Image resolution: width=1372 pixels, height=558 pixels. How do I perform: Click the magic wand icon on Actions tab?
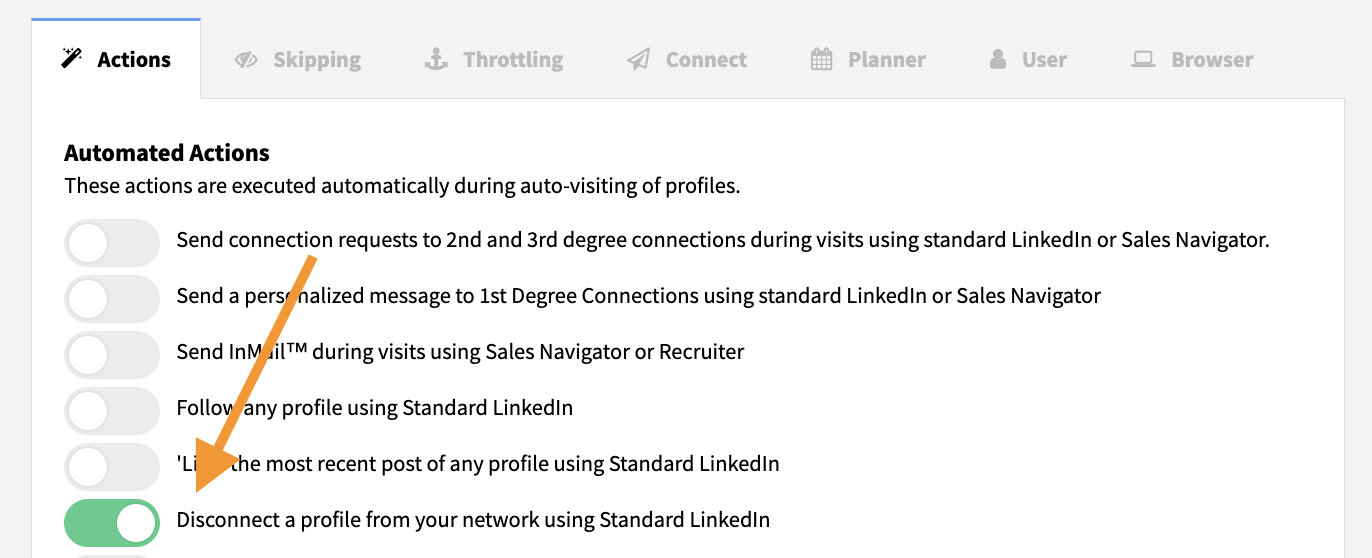[71, 60]
